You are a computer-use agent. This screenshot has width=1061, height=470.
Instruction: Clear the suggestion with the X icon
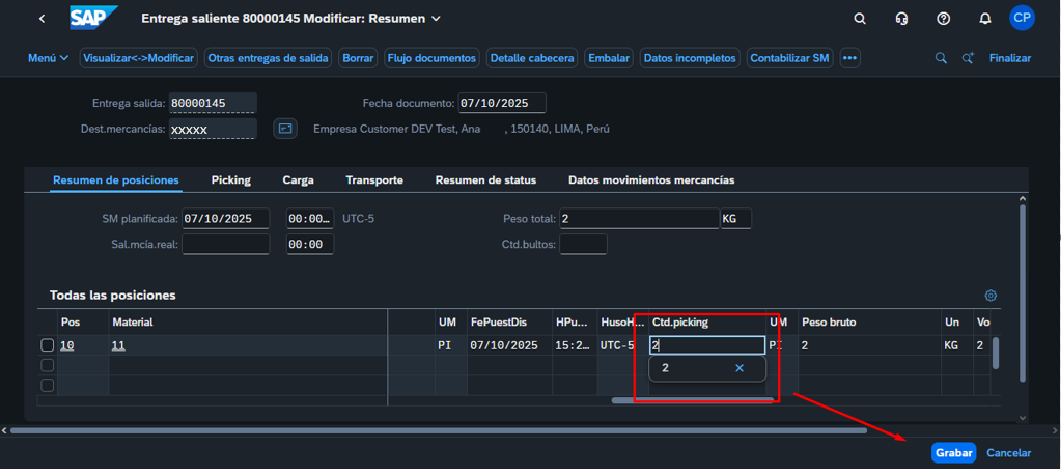tap(739, 368)
